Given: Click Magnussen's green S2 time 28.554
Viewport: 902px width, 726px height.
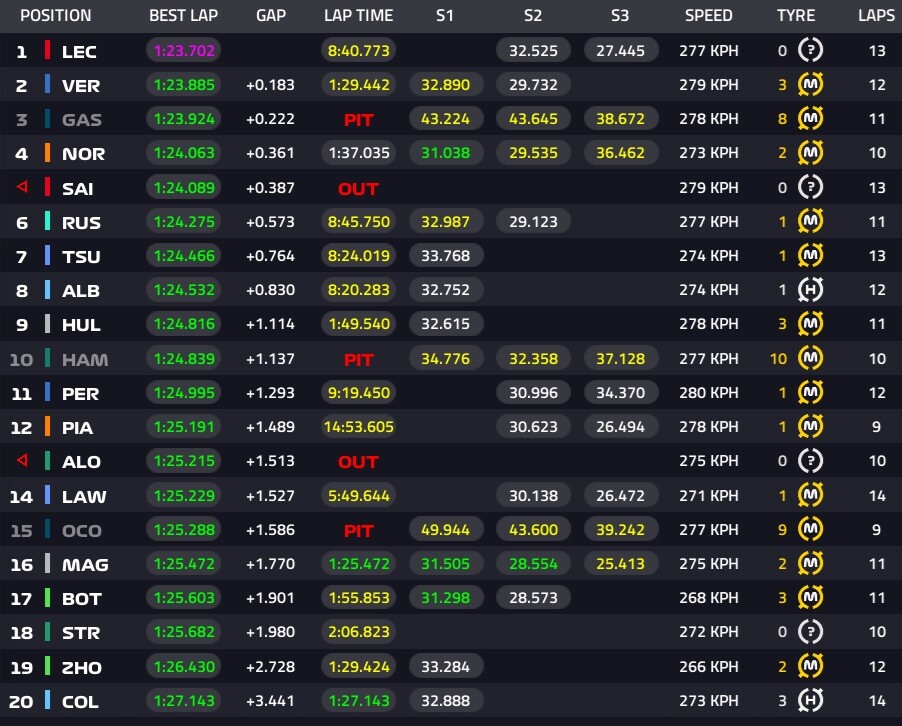Looking at the screenshot, I should coord(533,564).
